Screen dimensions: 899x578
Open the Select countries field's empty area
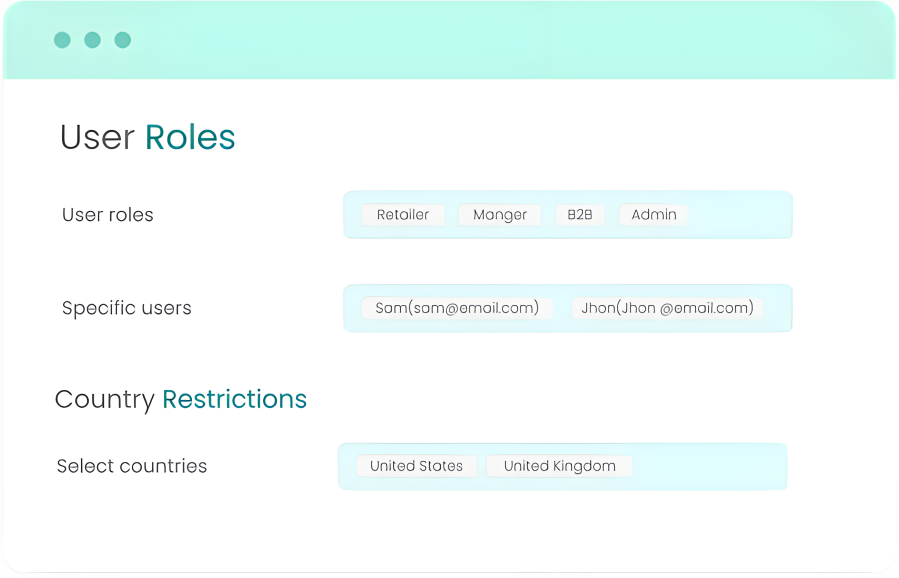[x=710, y=466]
